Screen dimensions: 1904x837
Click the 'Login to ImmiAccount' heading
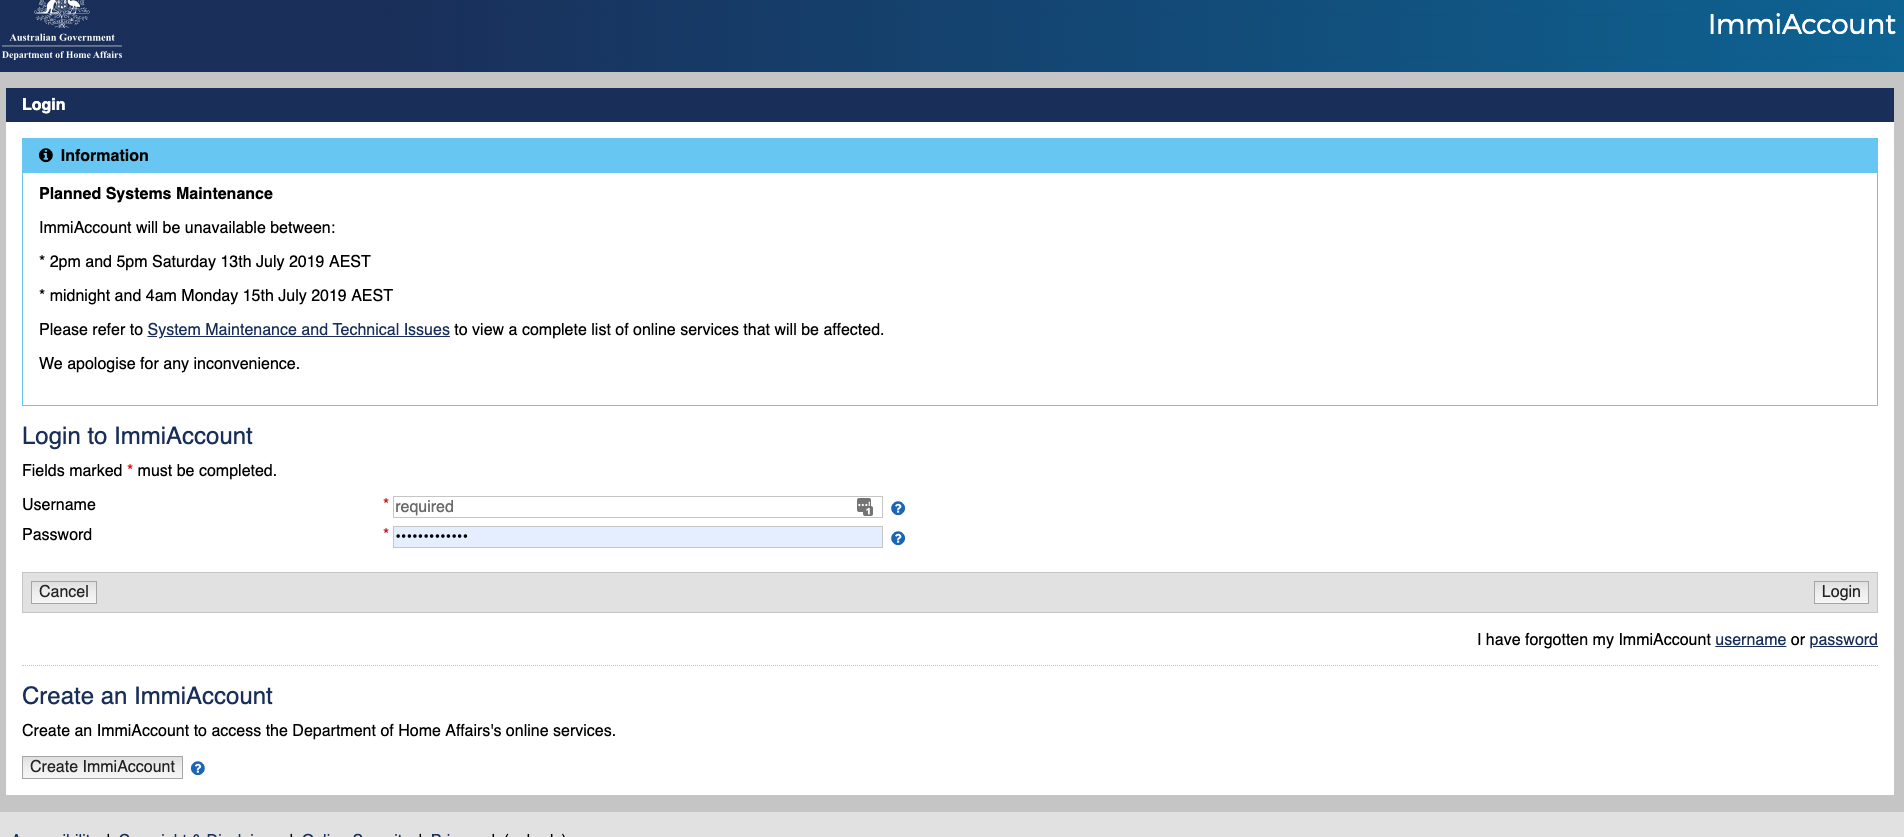(x=137, y=436)
